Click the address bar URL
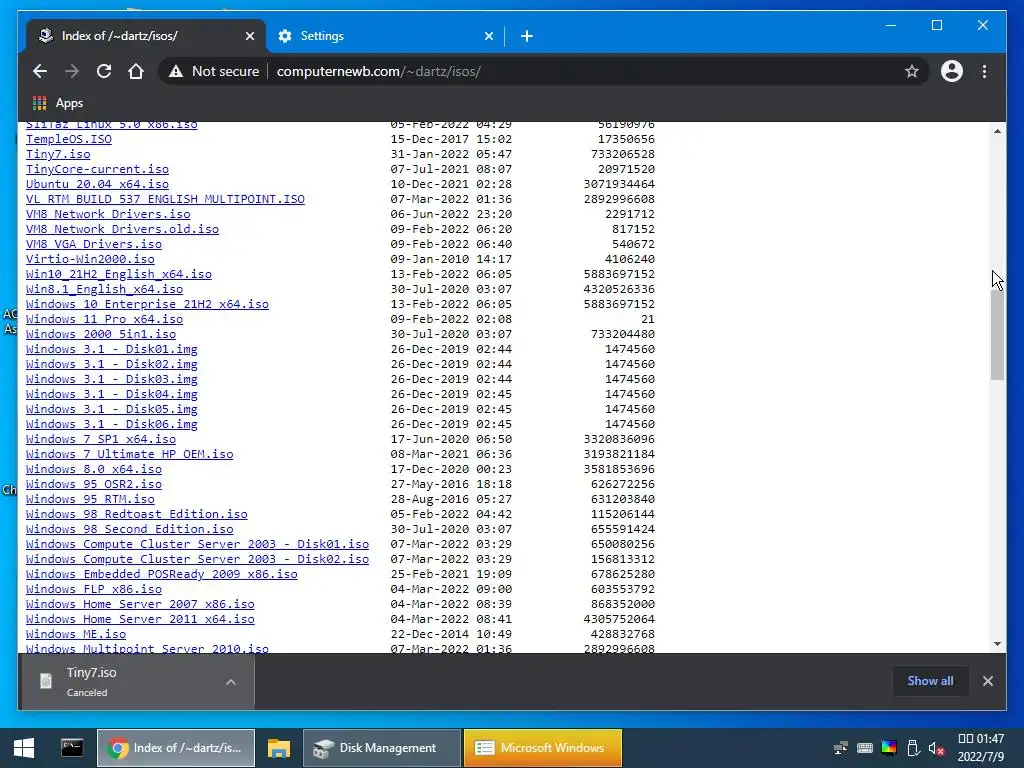This screenshot has width=1024, height=768. coord(379,71)
